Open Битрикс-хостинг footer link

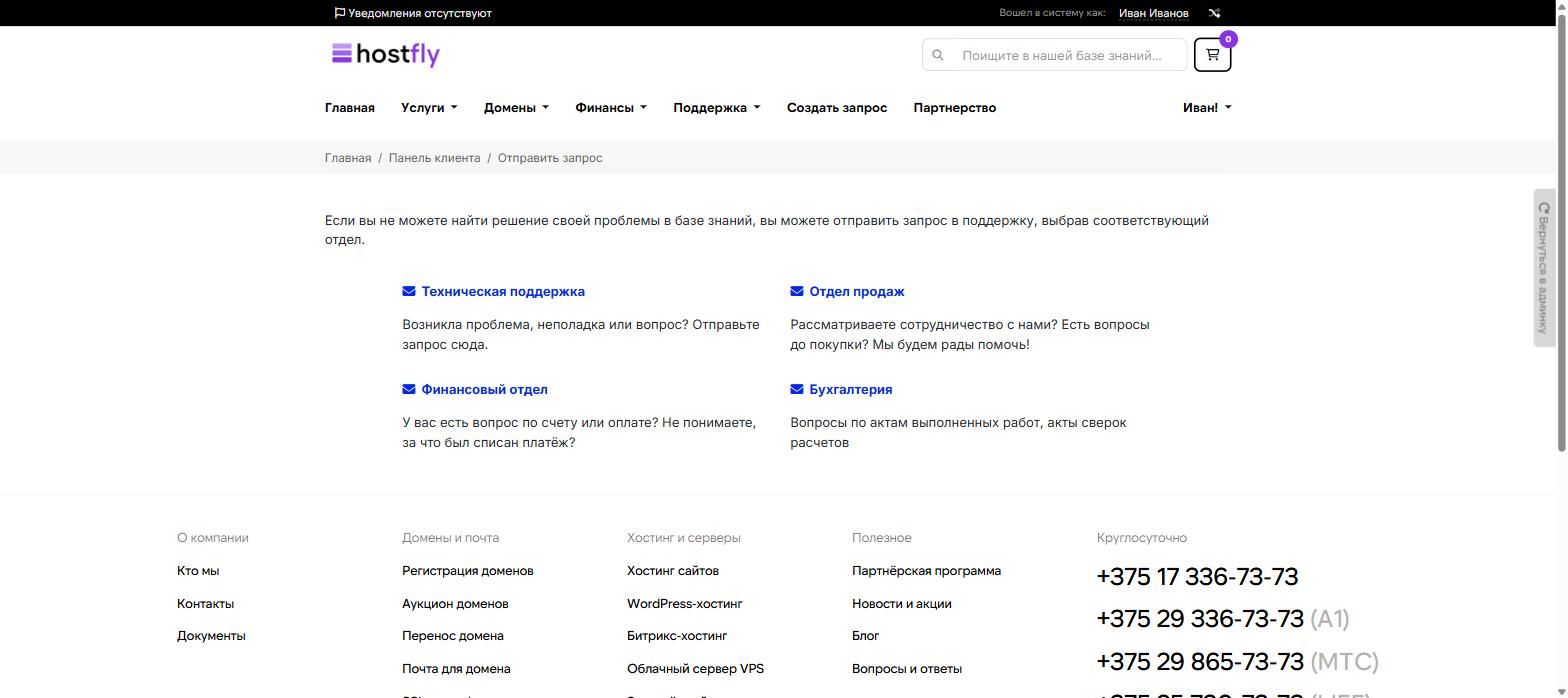click(x=677, y=636)
